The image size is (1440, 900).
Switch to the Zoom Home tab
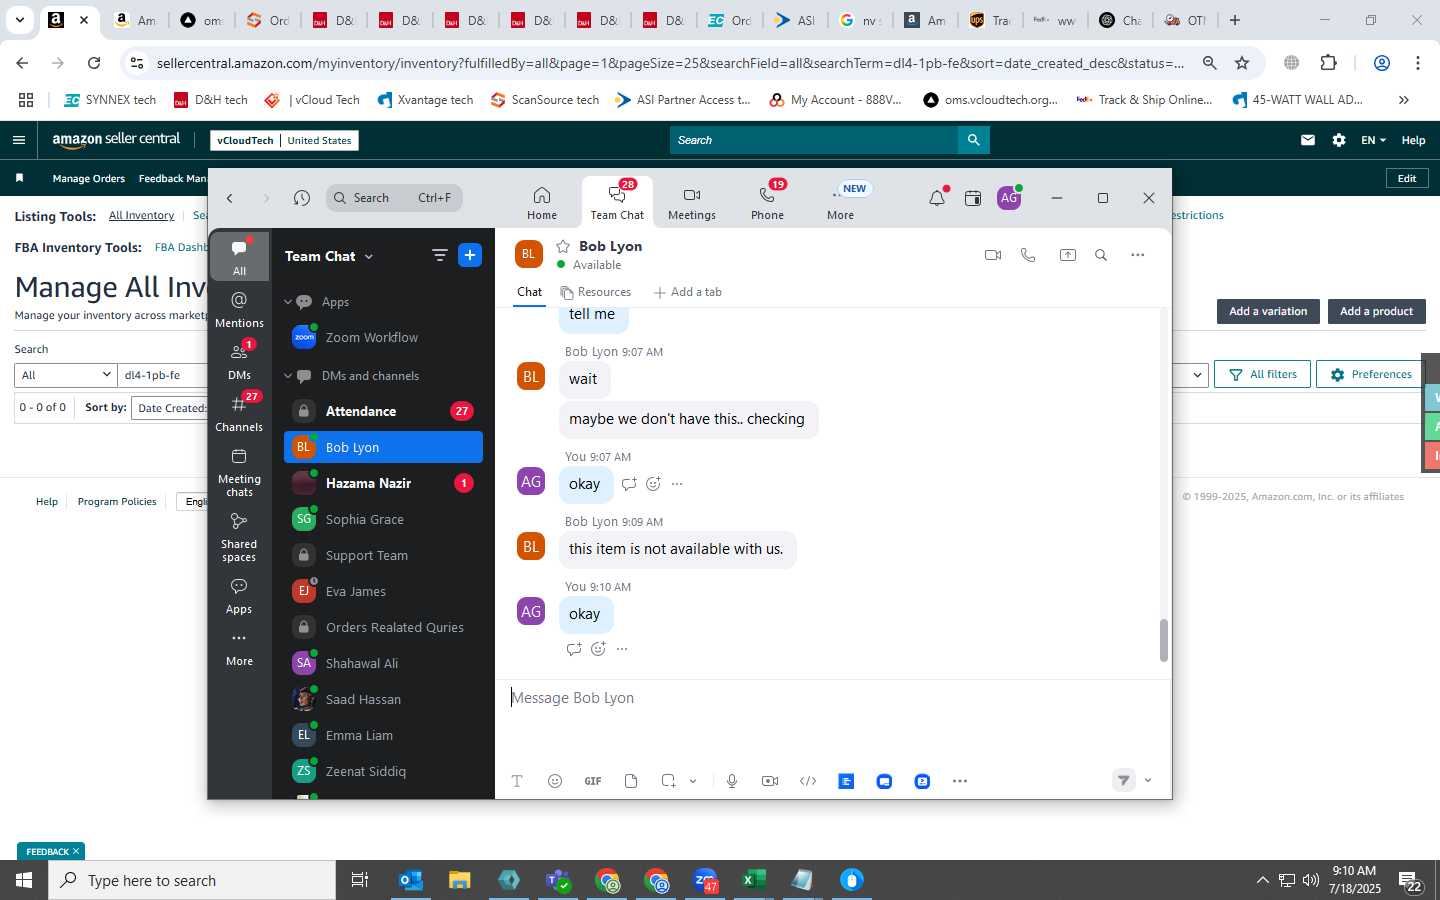click(x=542, y=203)
